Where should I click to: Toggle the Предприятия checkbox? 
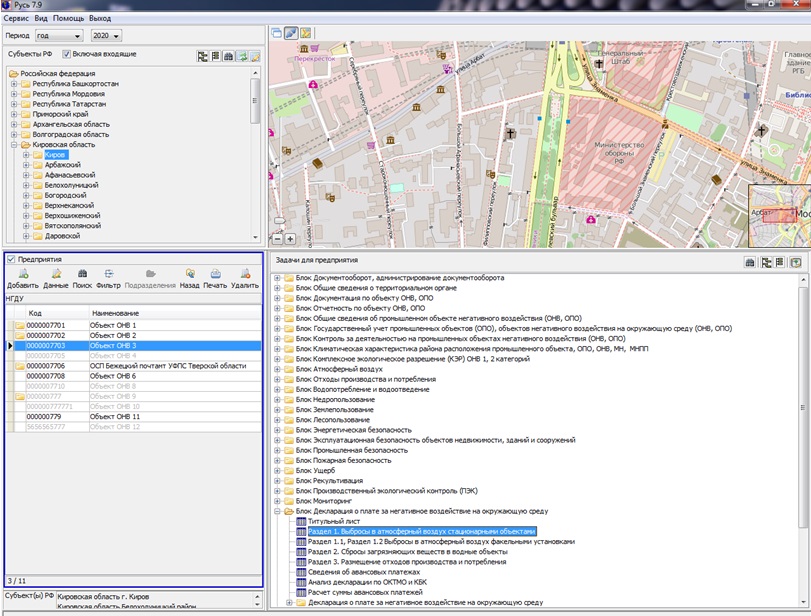click(x=11, y=259)
